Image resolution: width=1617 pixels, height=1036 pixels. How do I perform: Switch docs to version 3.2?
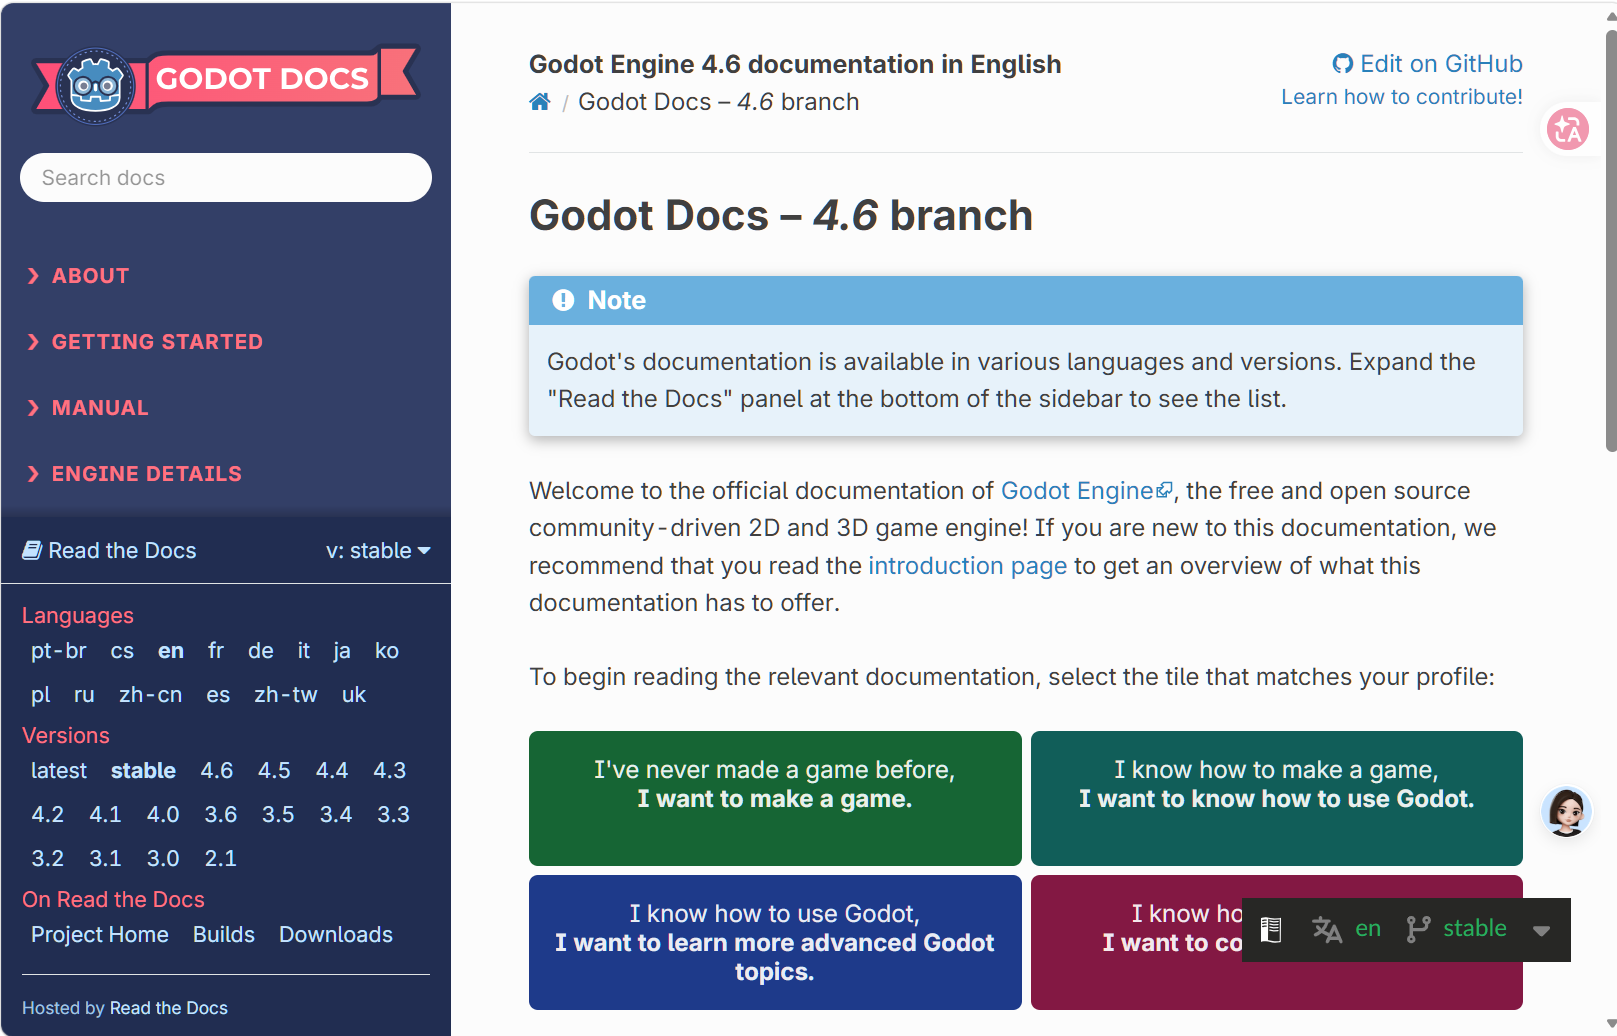click(x=48, y=859)
